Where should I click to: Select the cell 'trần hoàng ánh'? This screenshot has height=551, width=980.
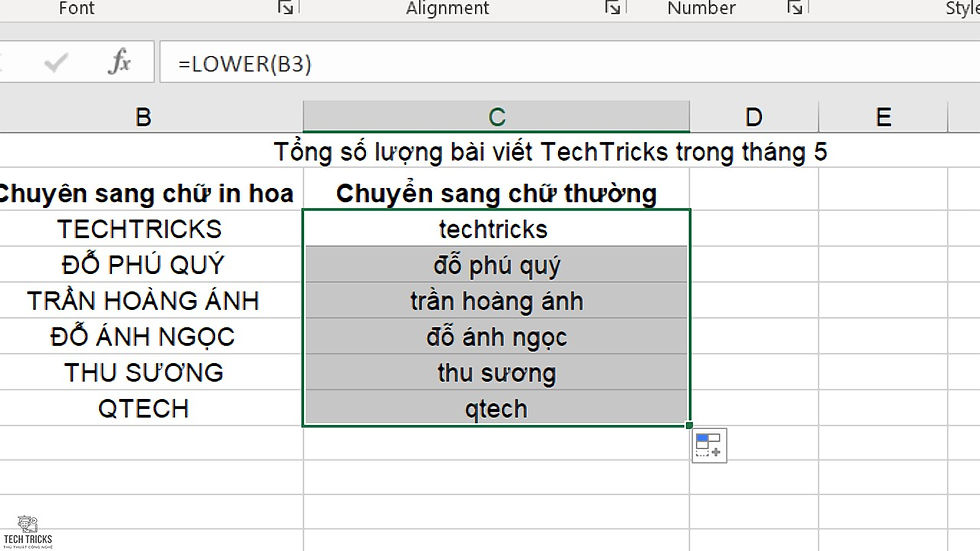click(496, 300)
